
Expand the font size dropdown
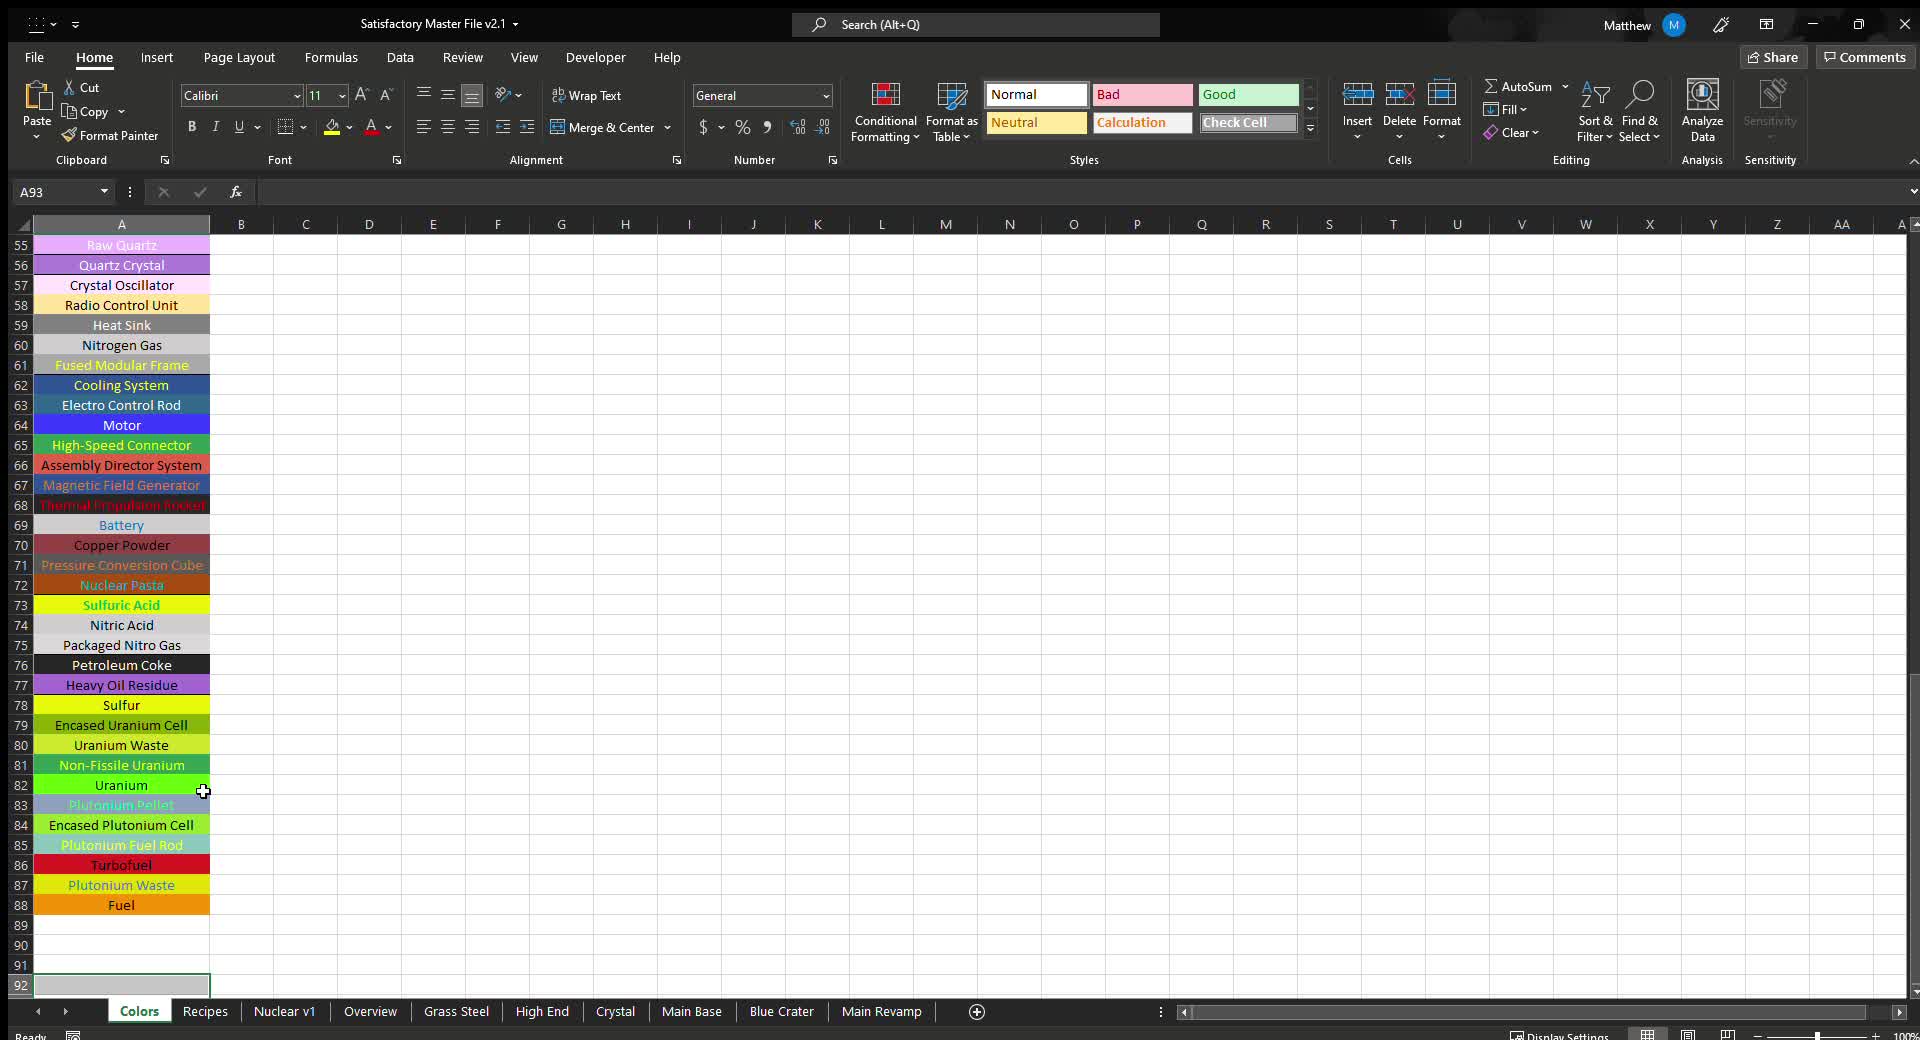[x=340, y=96]
